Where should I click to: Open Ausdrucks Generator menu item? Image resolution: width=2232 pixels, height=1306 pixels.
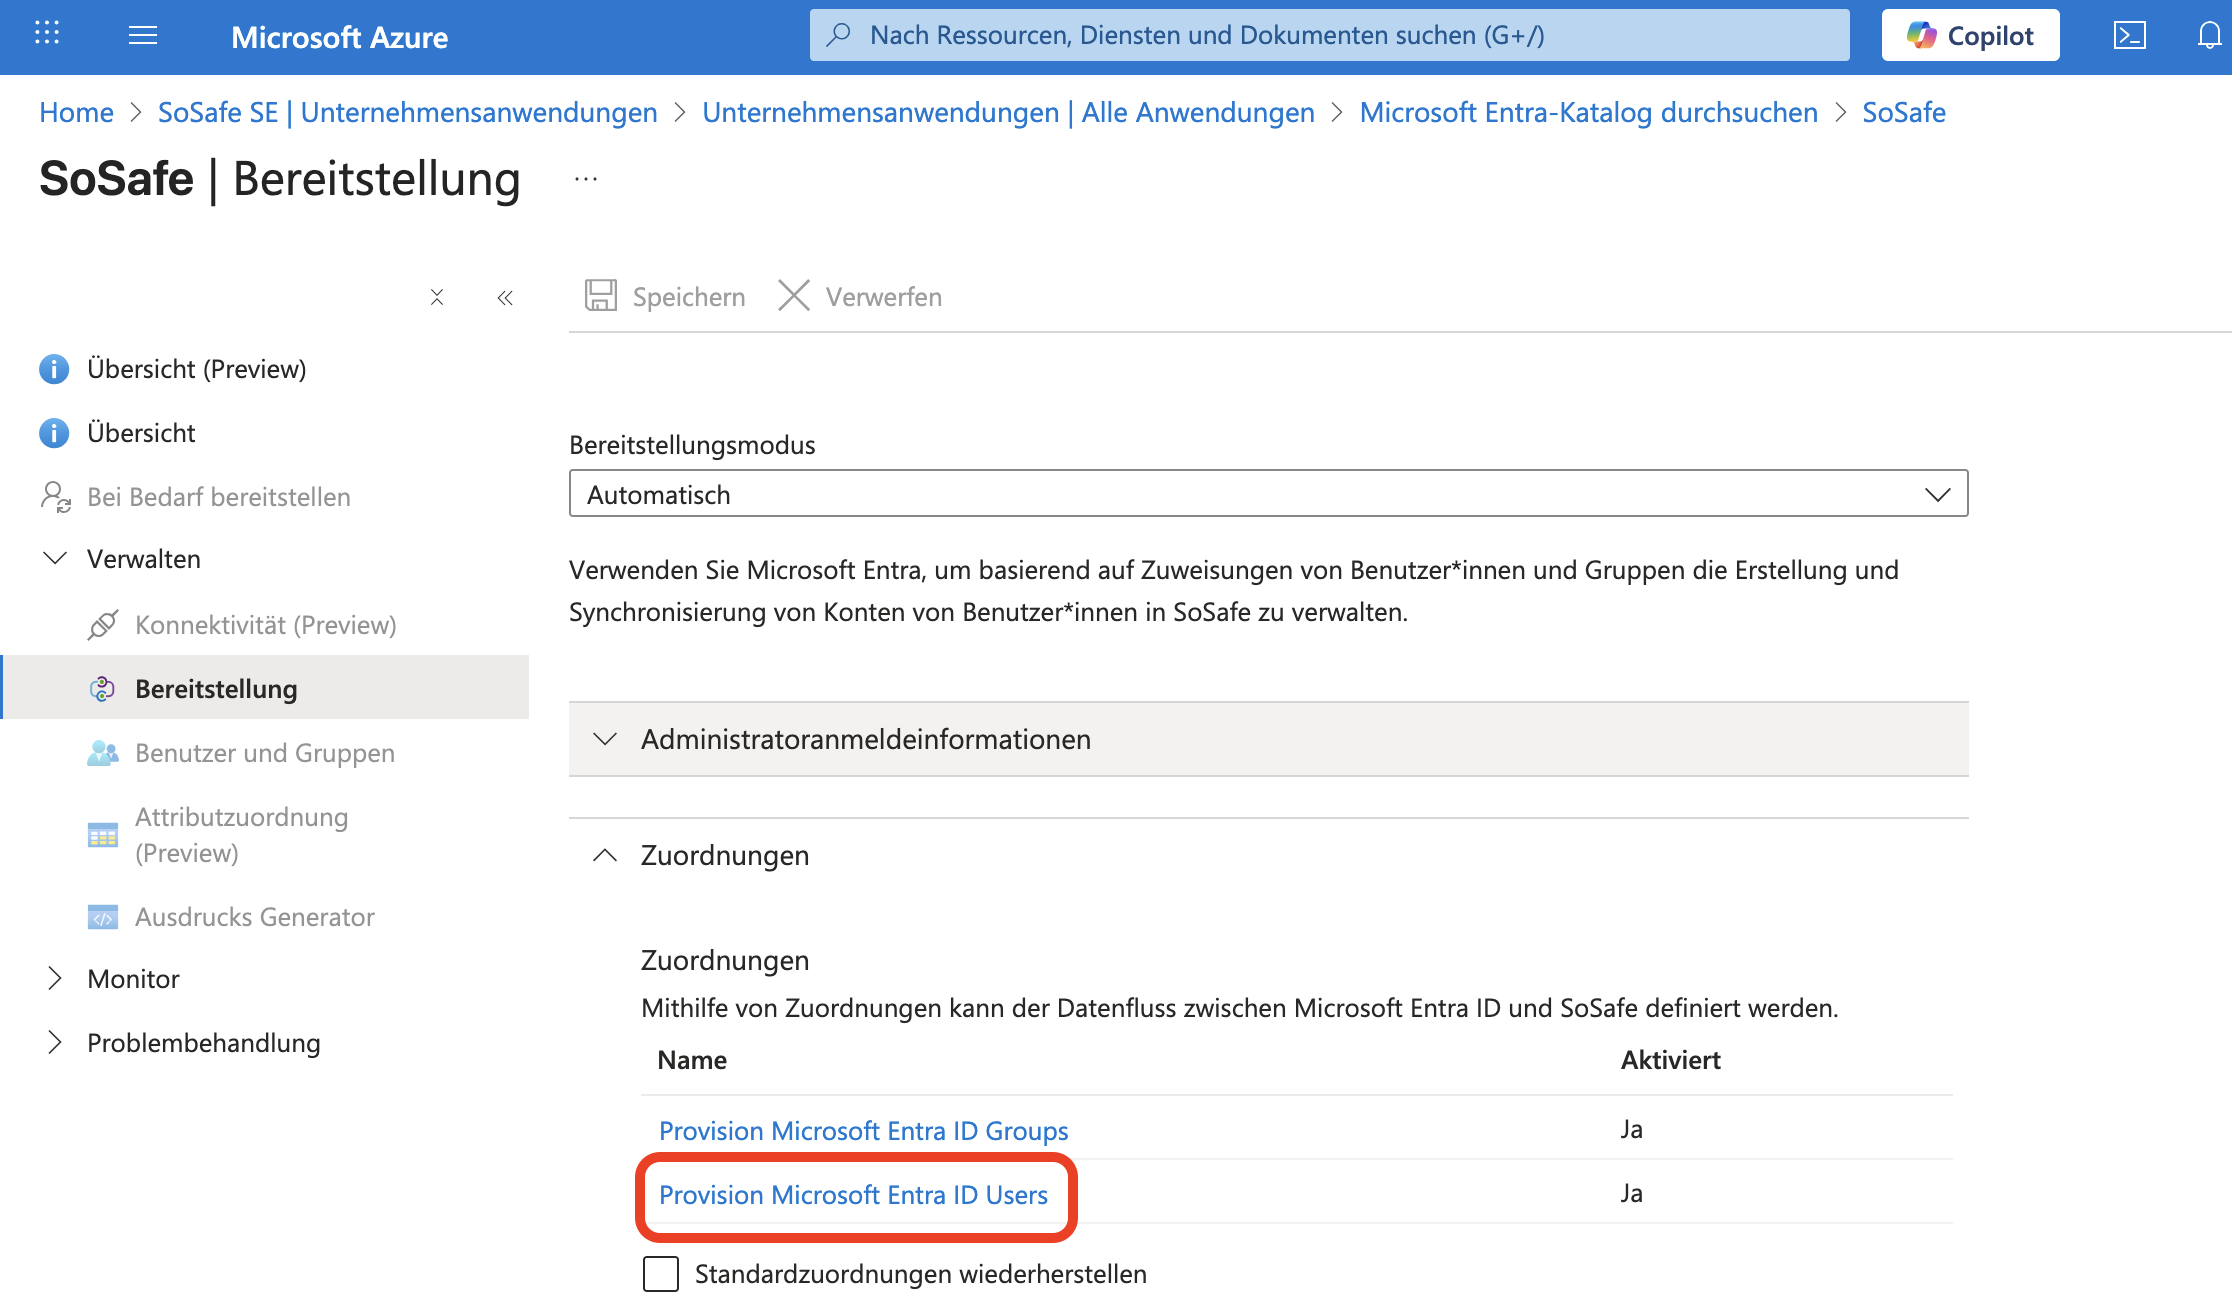254,917
